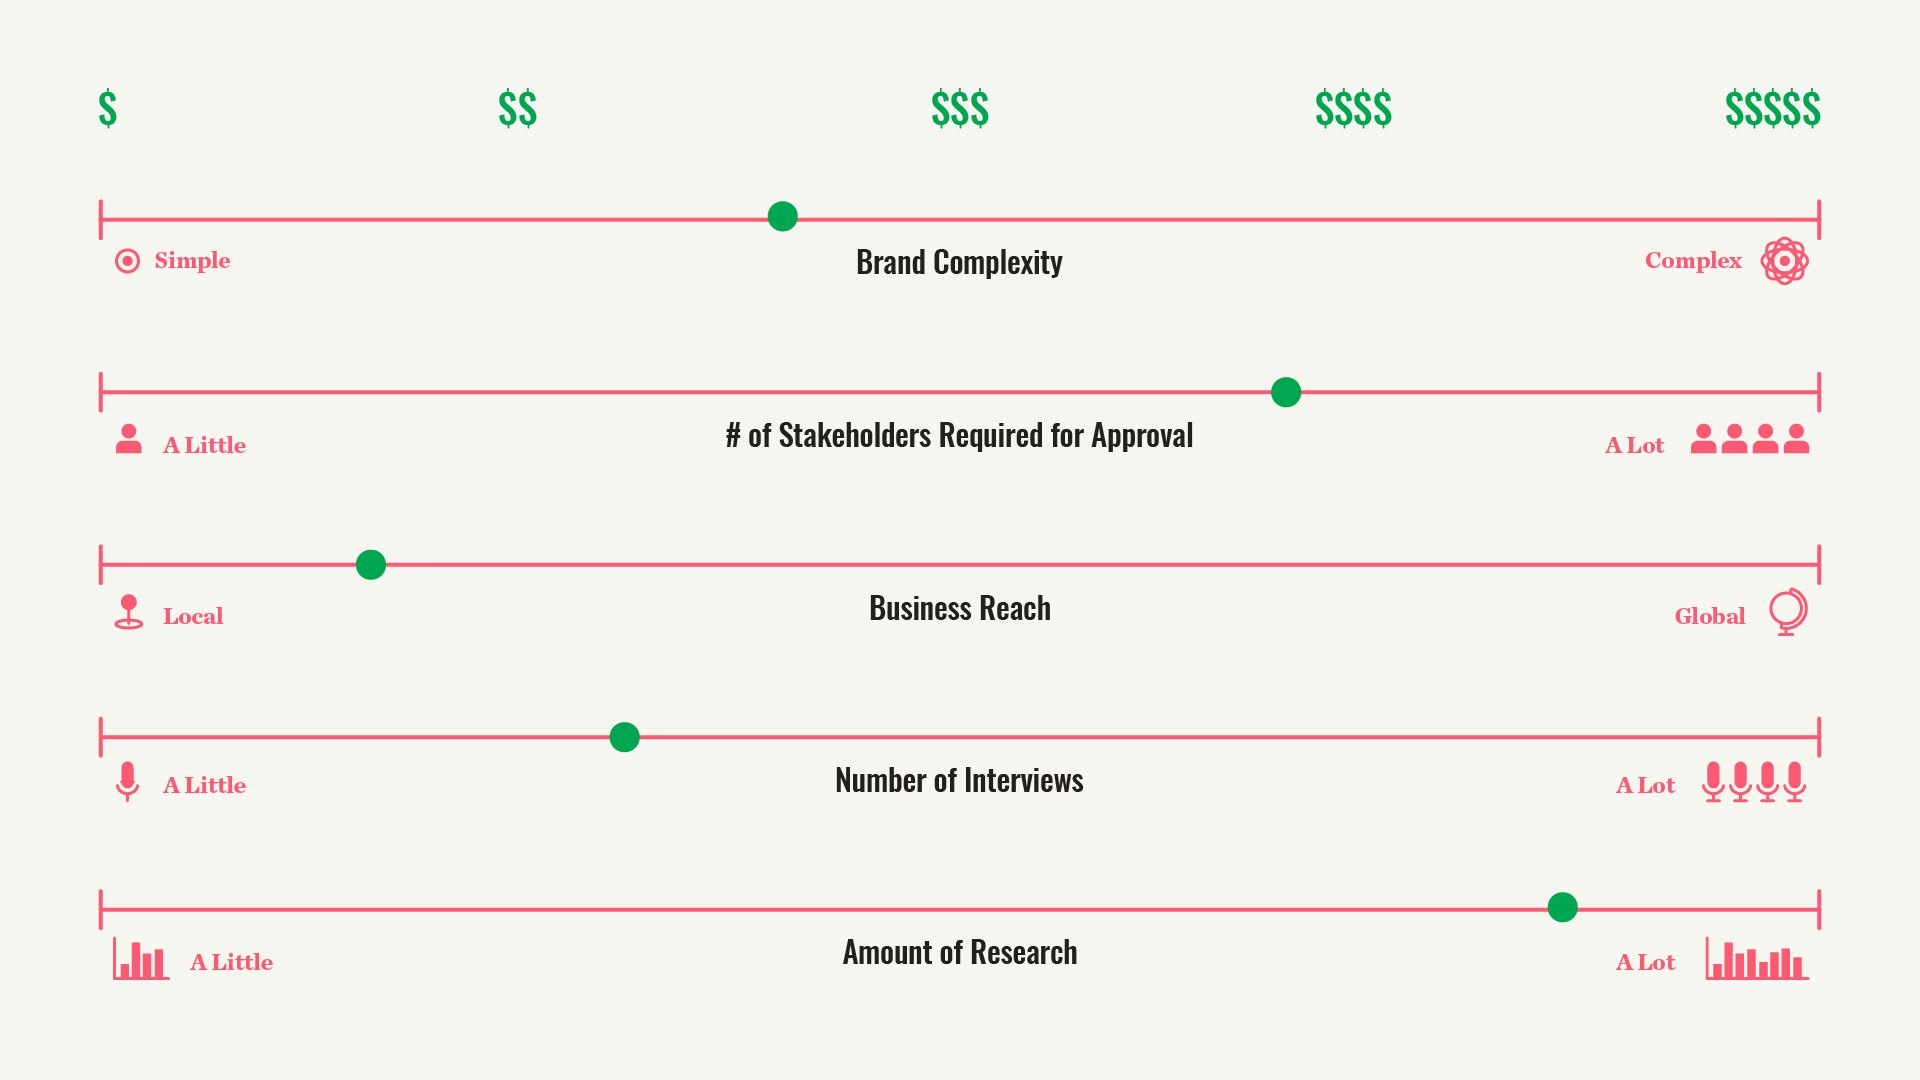This screenshot has height=1080, width=1920.
Task: Click the Simple target icon
Action: point(127,261)
